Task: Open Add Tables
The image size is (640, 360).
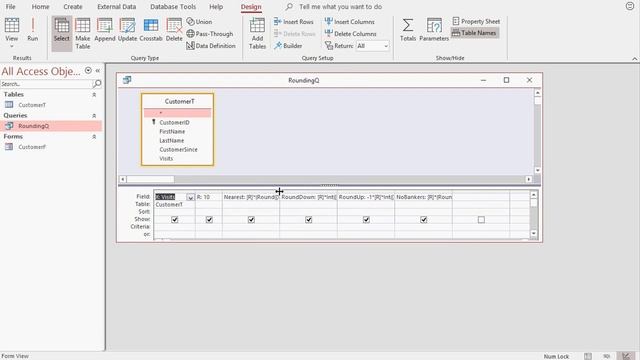Action: [x=257, y=33]
